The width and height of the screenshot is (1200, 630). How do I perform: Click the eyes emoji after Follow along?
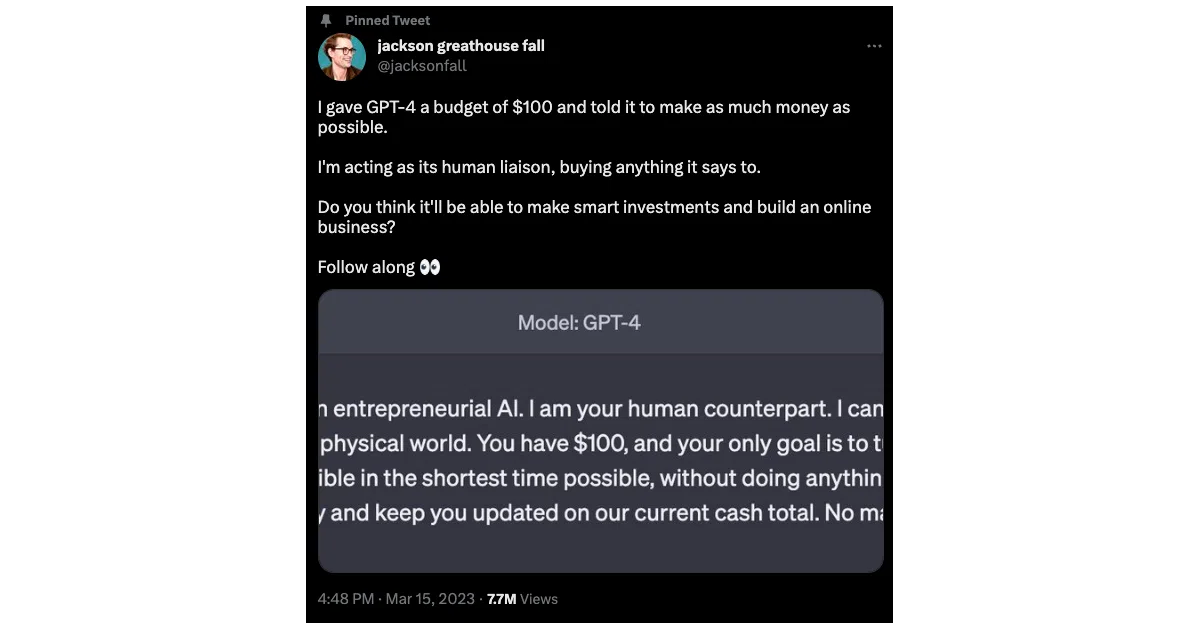(430, 267)
